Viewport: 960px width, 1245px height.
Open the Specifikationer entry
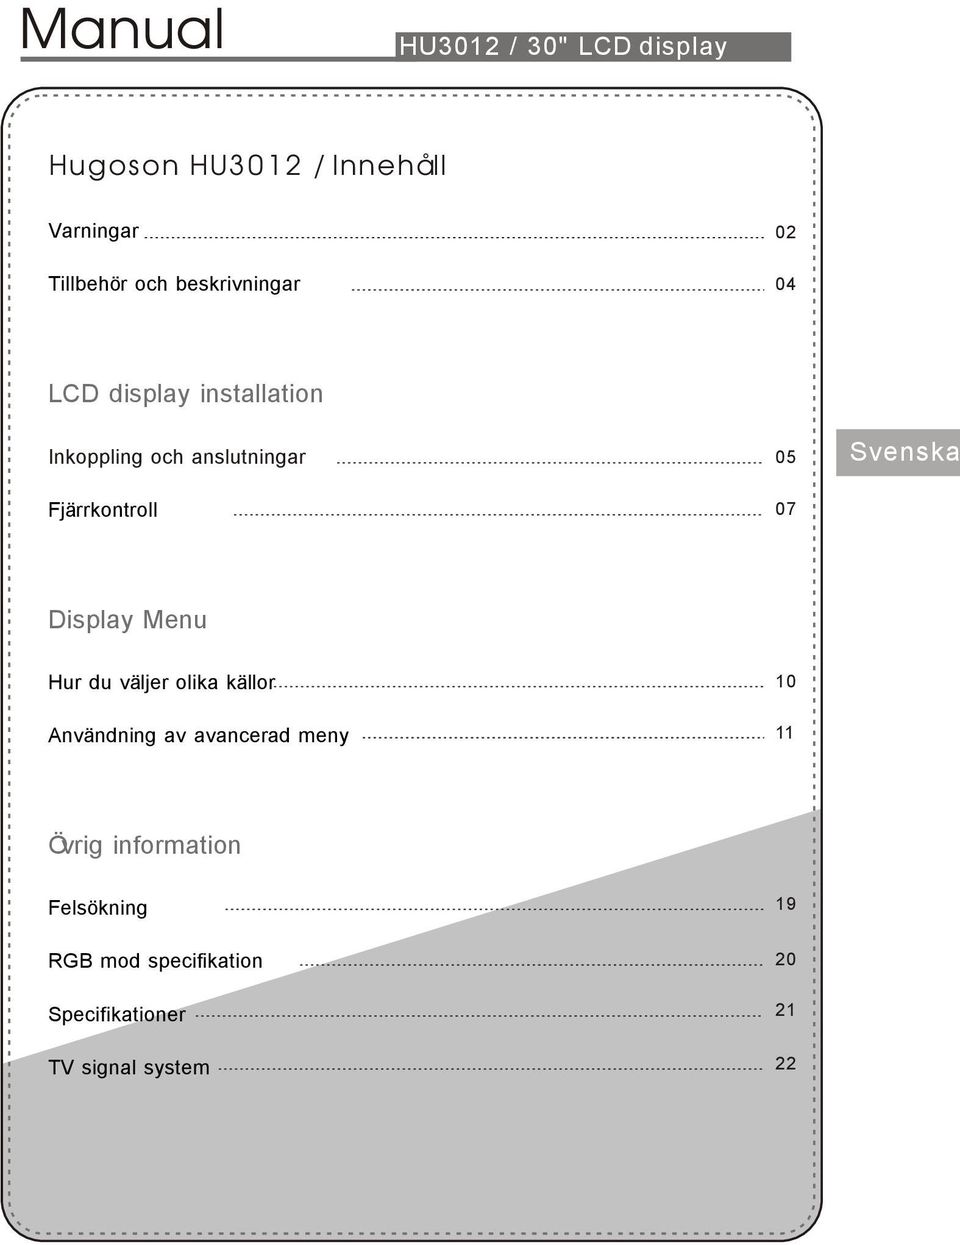coord(117,1014)
